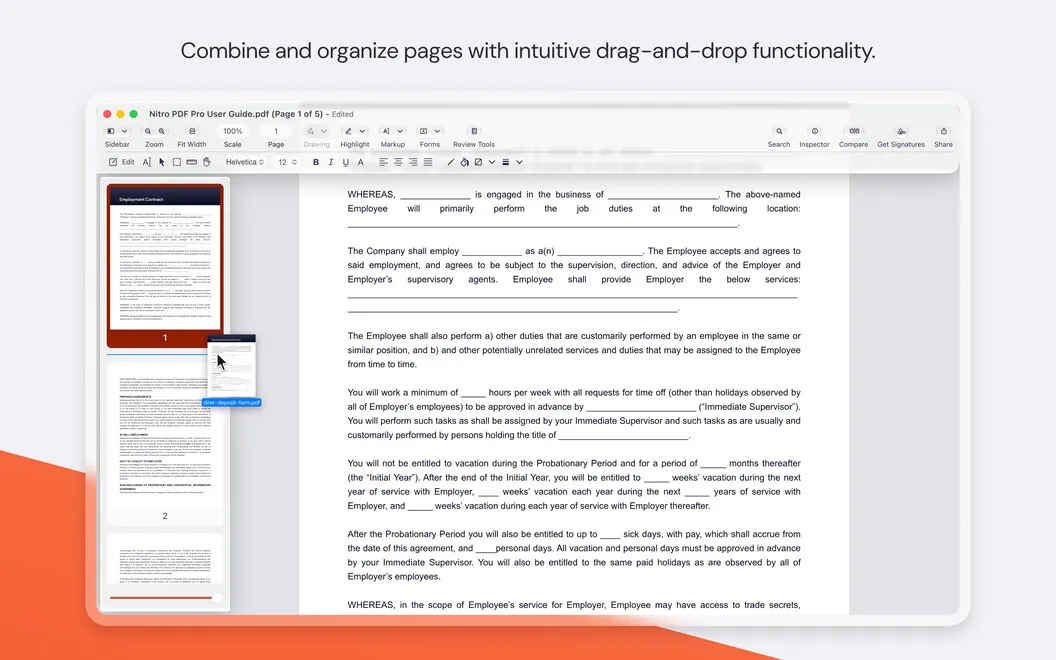This screenshot has height=660, width=1056.
Task: Click the no-fill square icon
Action: [x=478, y=162]
